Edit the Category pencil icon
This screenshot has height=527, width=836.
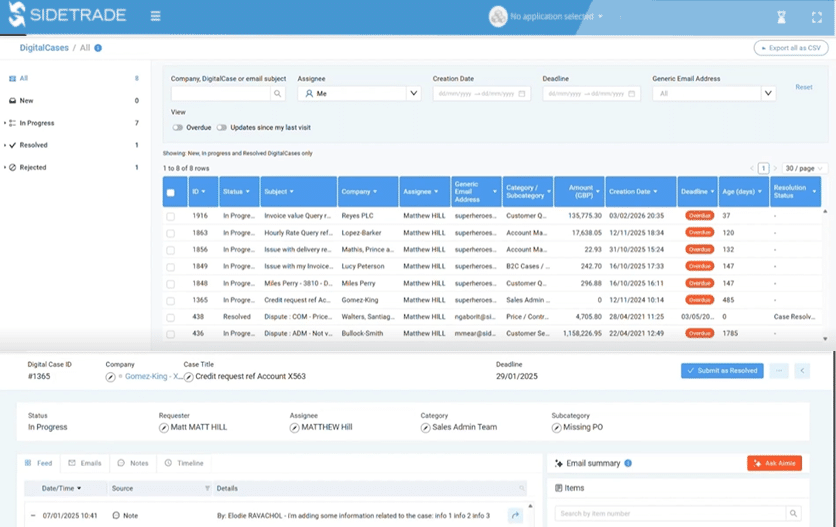(425, 428)
